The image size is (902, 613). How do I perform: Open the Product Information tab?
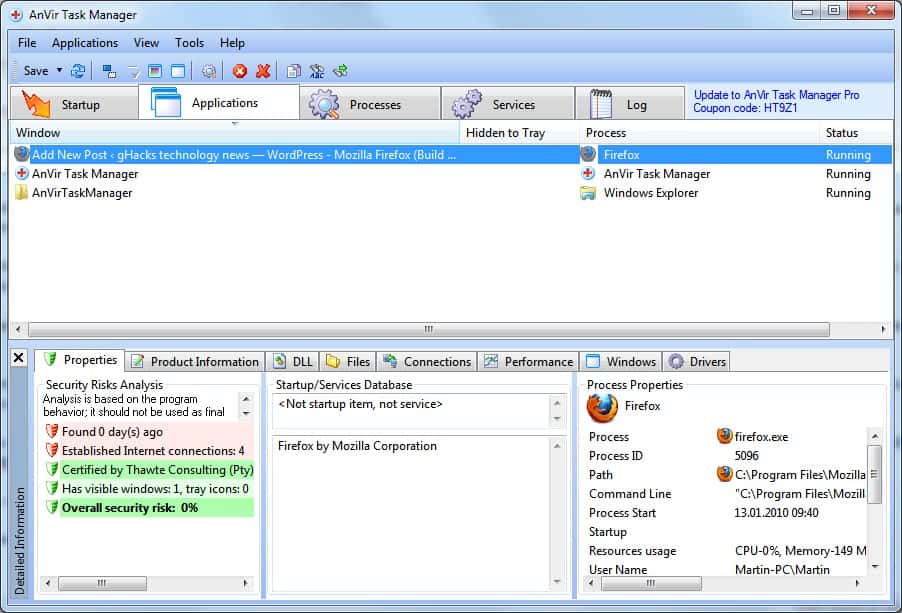tap(195, 361)
